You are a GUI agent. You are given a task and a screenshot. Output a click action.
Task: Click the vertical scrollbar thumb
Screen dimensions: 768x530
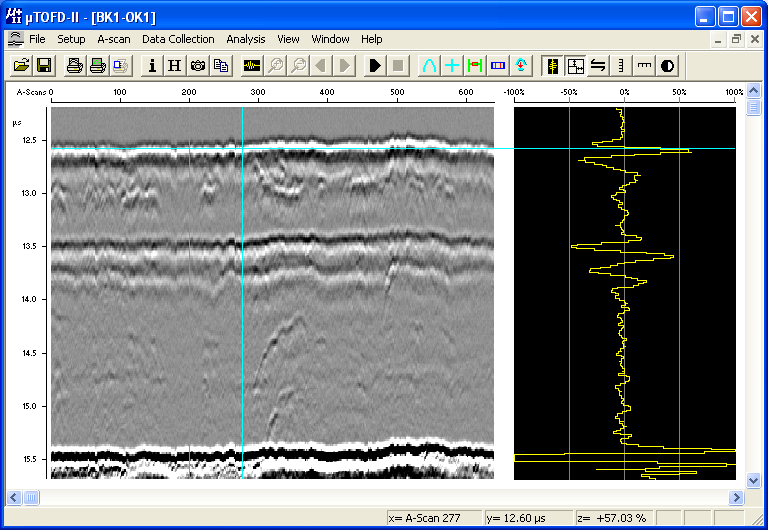tap(753, 107)
